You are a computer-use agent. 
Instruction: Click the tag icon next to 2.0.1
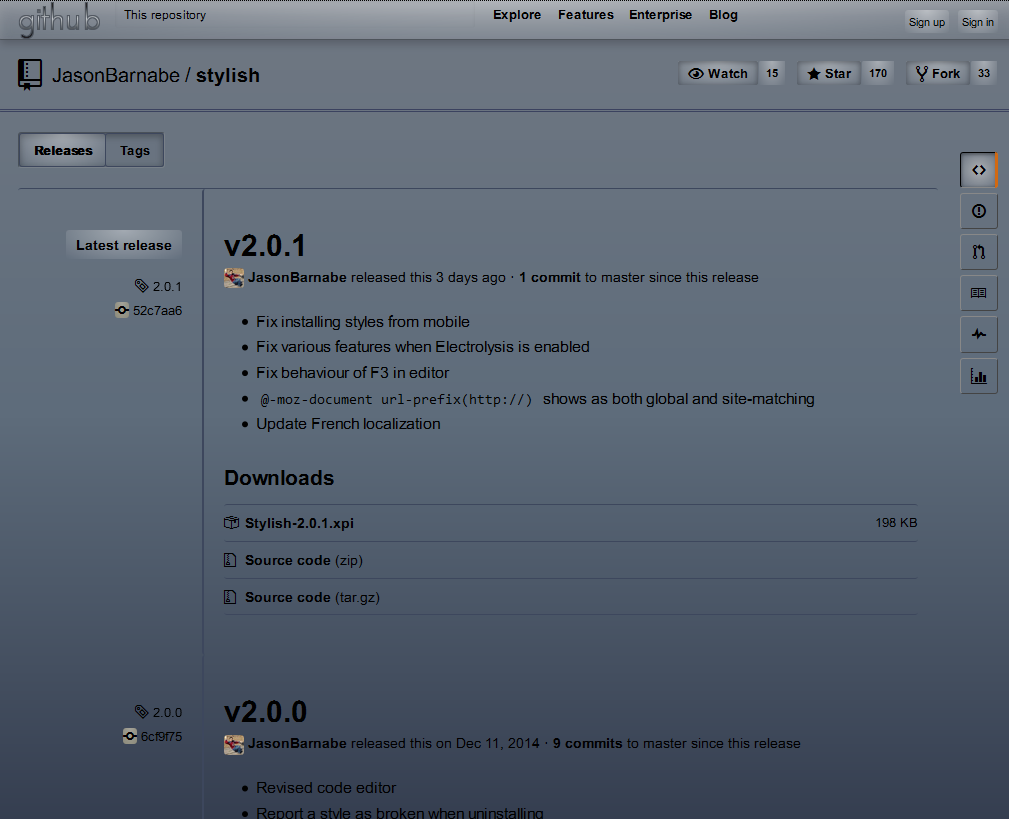(142, 286)
